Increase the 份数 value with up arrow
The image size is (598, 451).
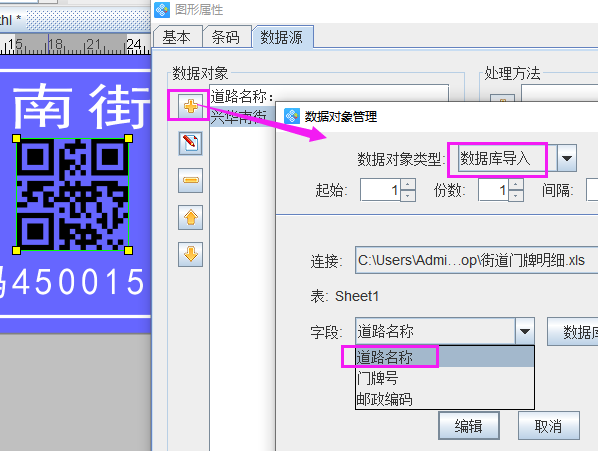pyautogui.click(x=515, y=185)
